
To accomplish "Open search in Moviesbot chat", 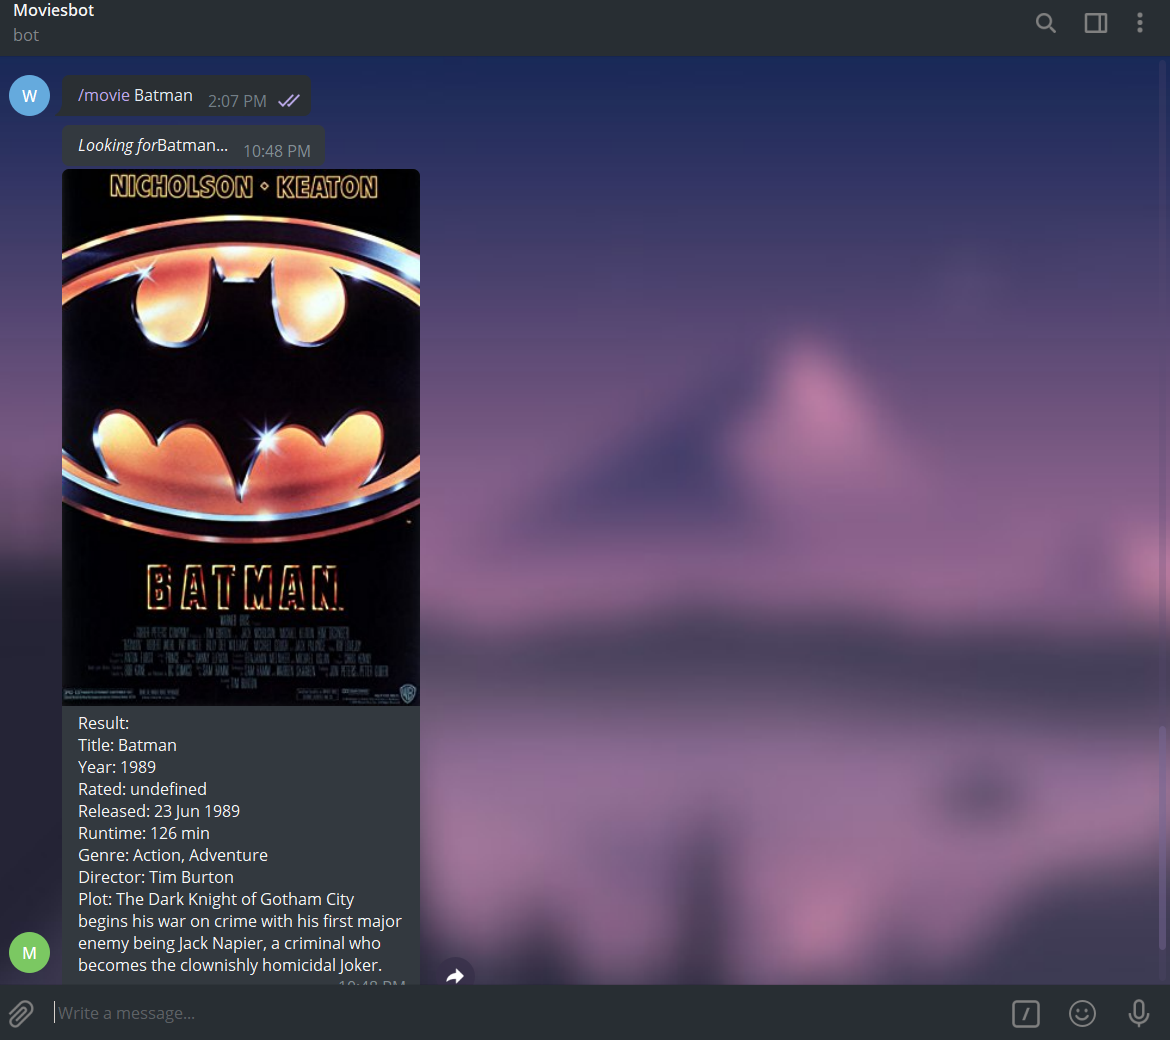I will tap(1045, 23).
